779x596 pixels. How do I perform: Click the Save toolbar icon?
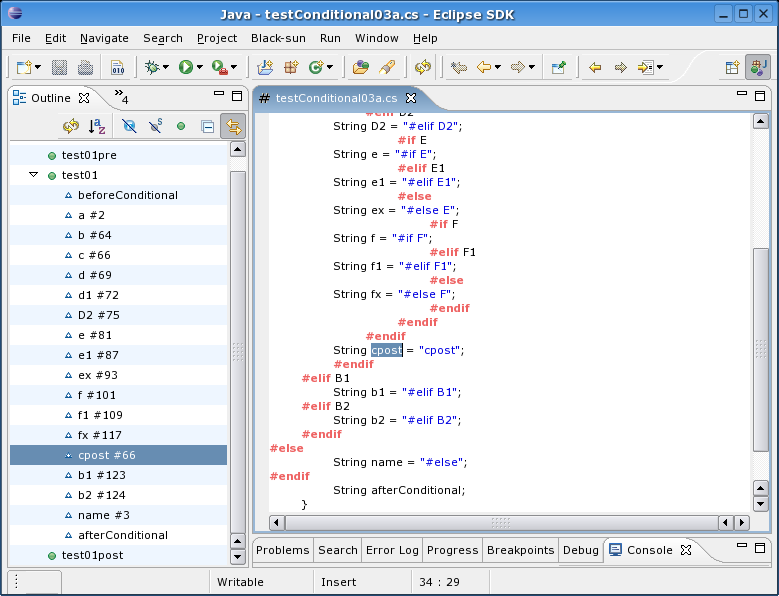click(x=60, y=67)
